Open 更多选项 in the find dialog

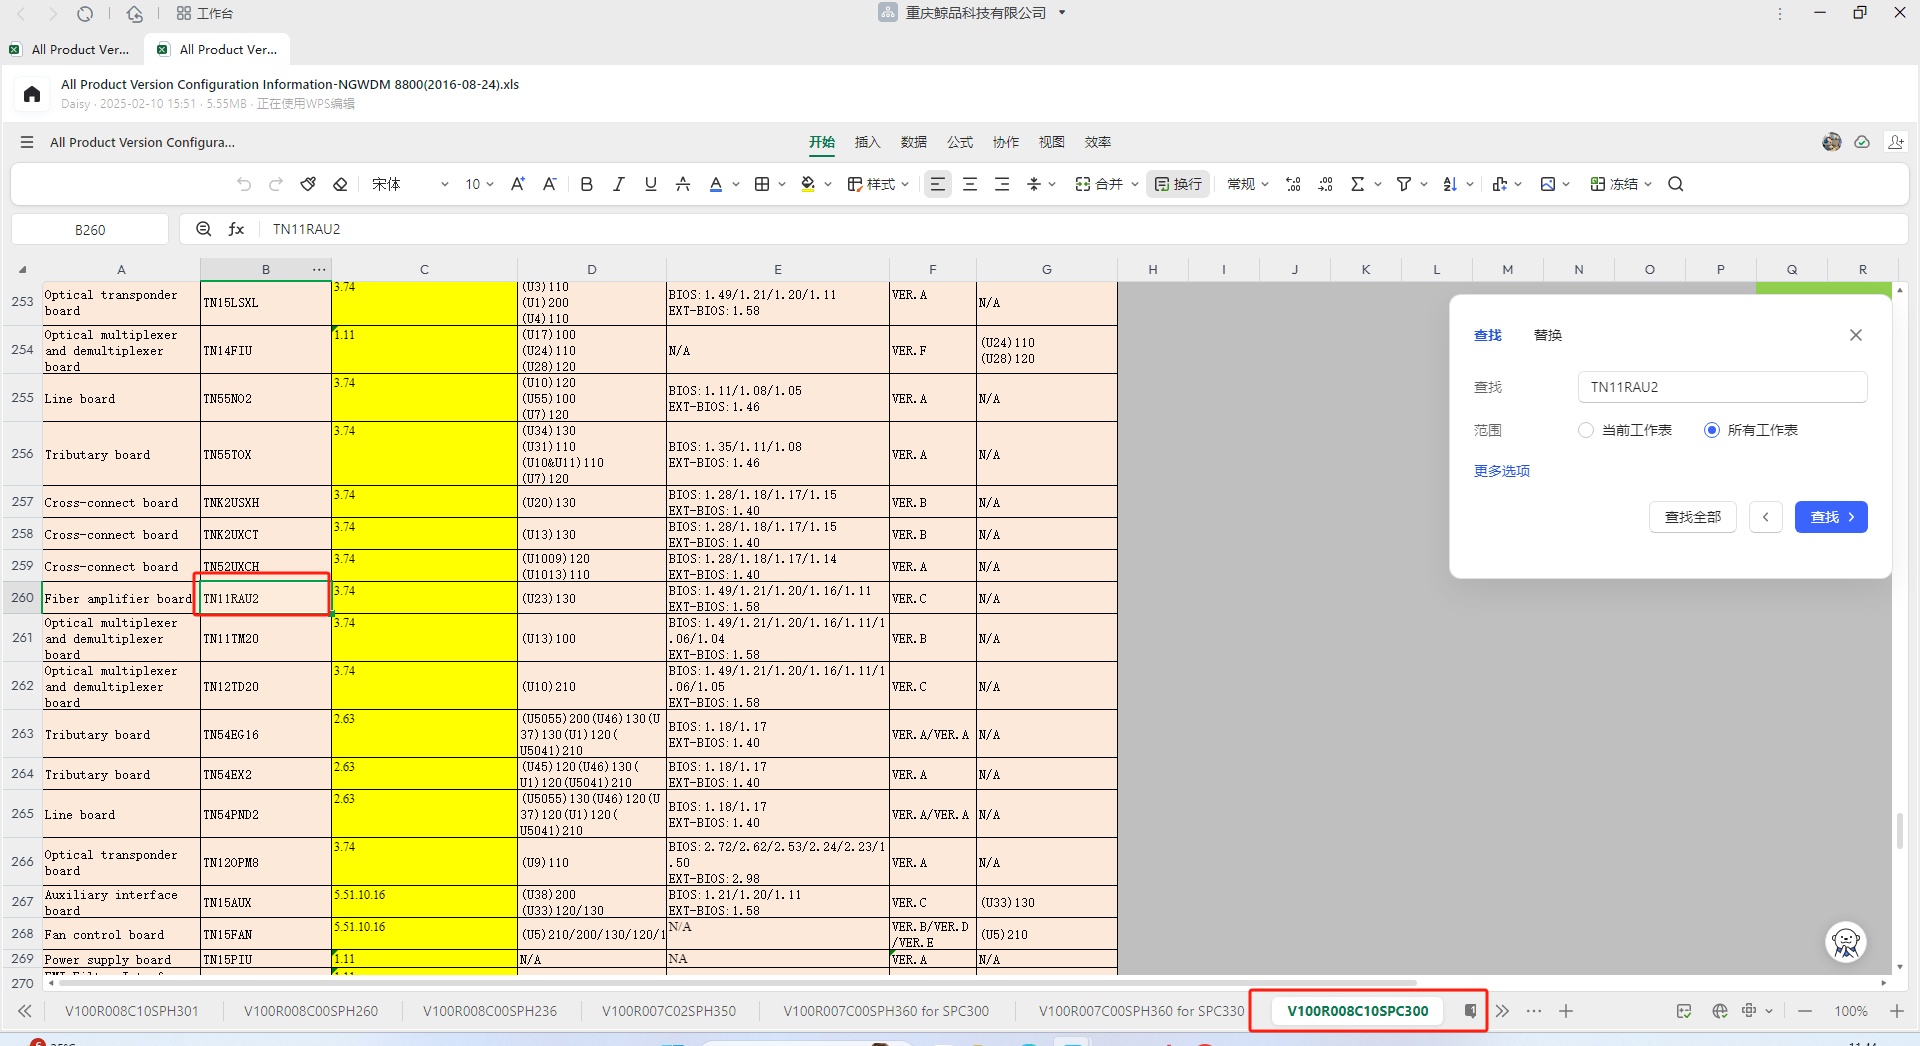point(1500,470)
